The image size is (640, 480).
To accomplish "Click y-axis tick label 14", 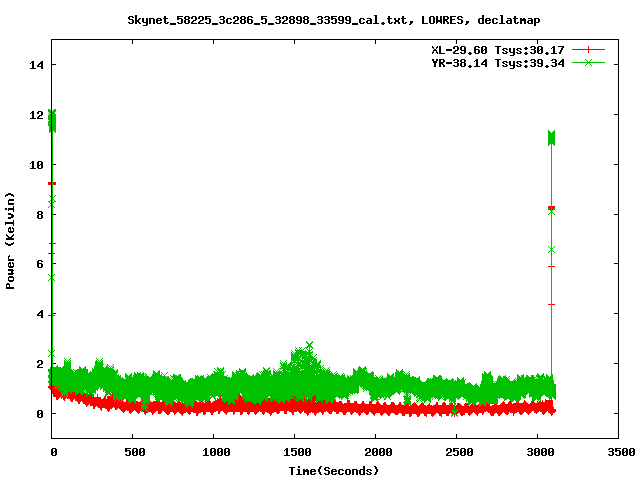I will (x=36, y=65).
